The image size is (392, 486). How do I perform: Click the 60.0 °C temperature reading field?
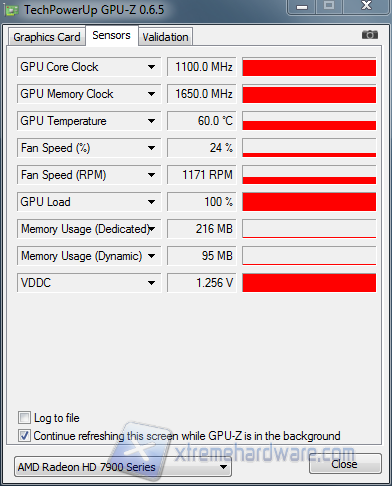pos(202,121)
